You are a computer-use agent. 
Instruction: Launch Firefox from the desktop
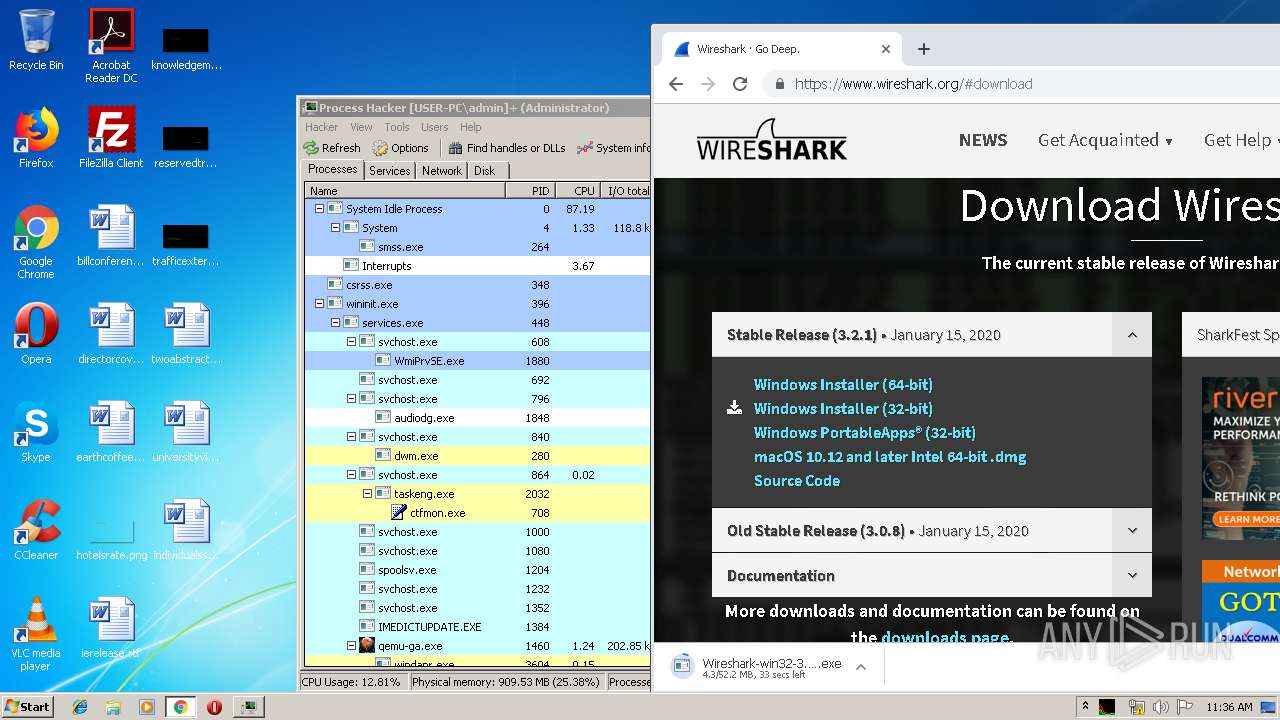(36, 138)
